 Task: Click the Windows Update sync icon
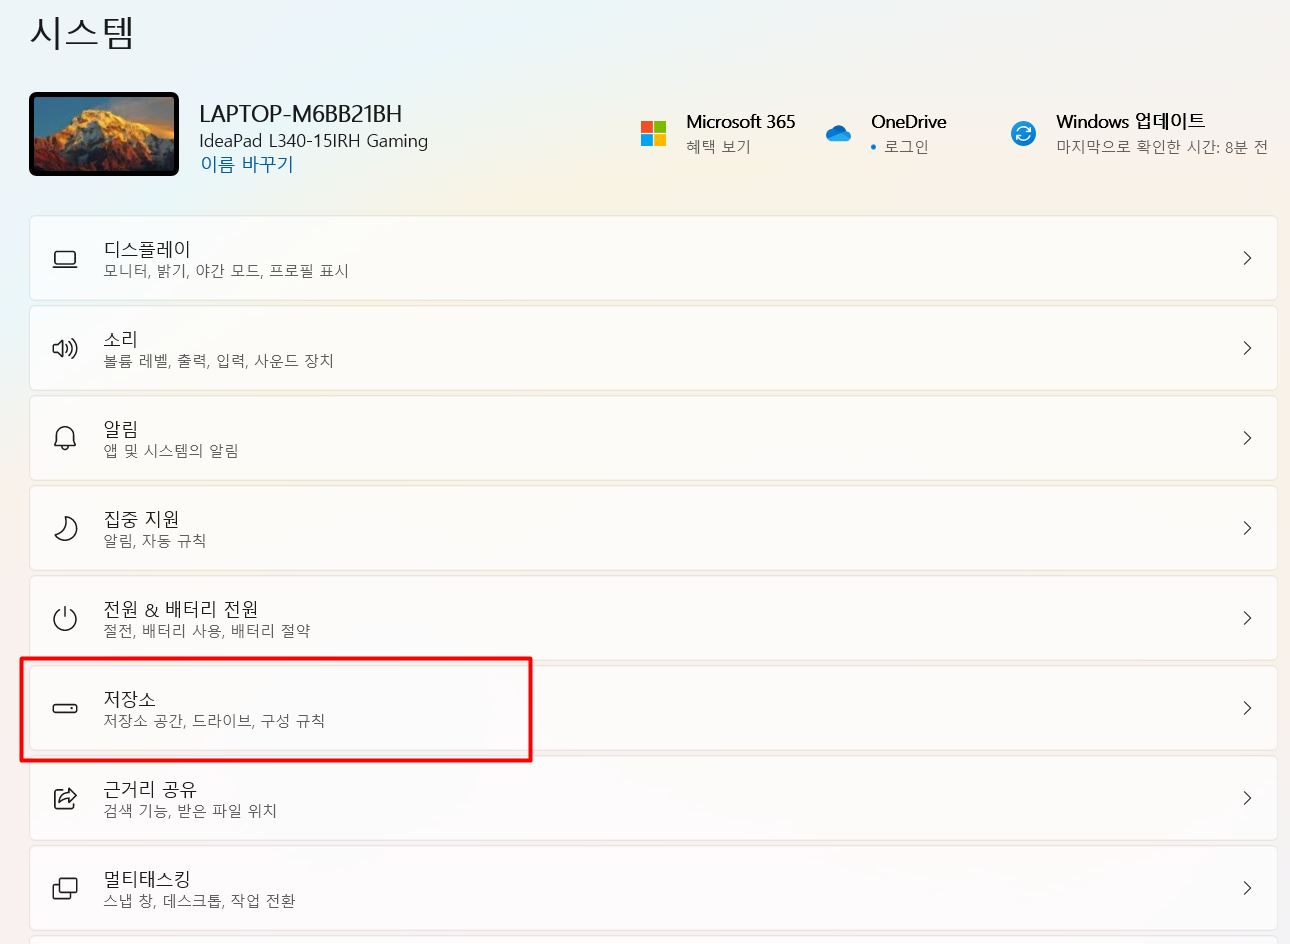click(x=1023, y=133)
